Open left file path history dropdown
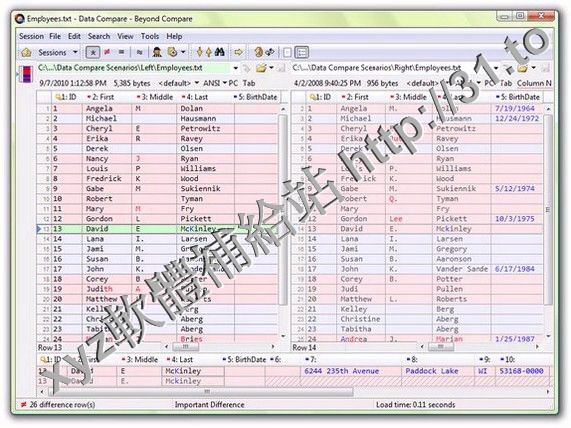 pos(235,68)
